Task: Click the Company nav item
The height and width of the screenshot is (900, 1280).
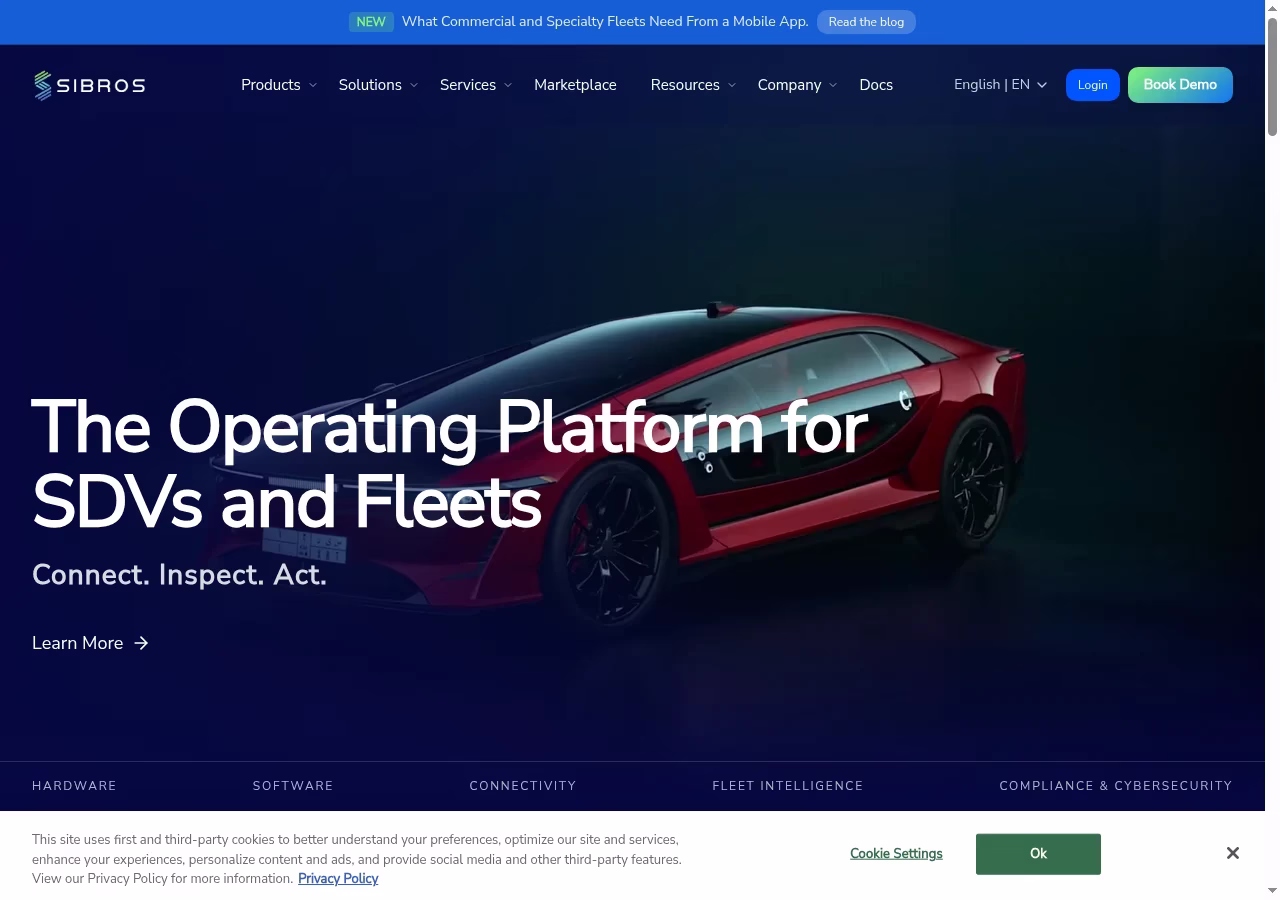Action: [789, 85]
